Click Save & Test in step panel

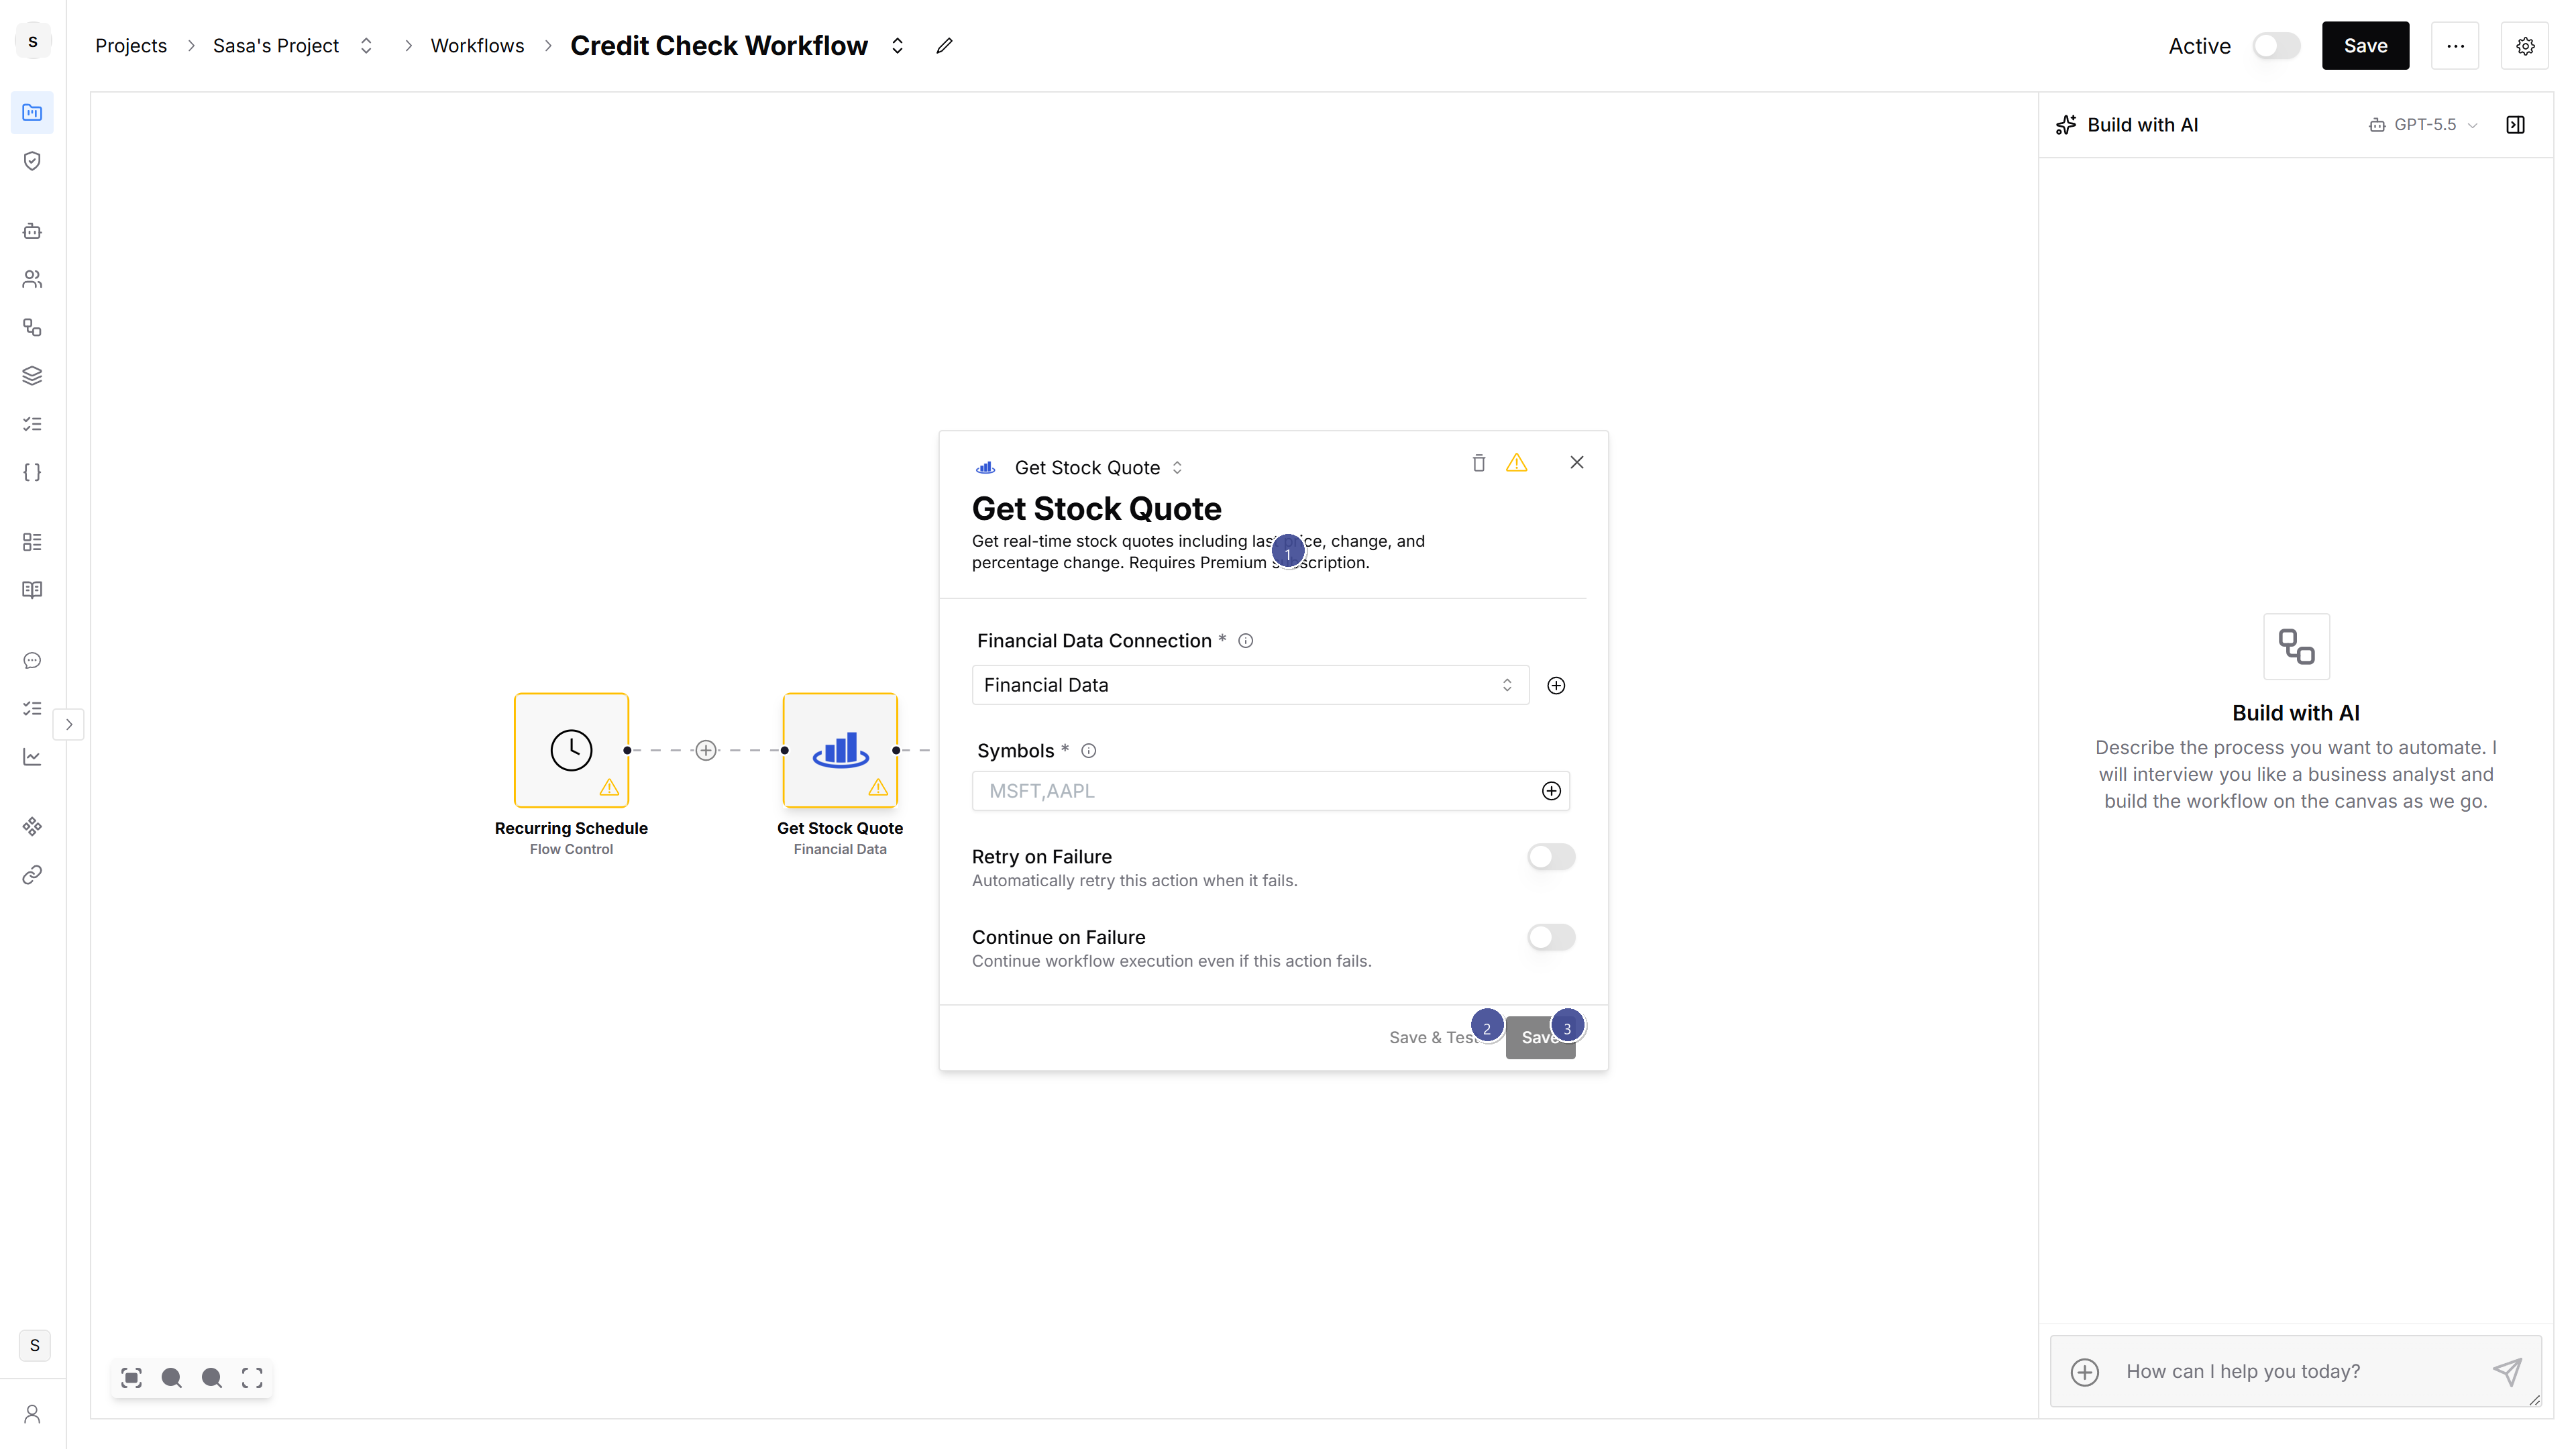(1435, 1038)
